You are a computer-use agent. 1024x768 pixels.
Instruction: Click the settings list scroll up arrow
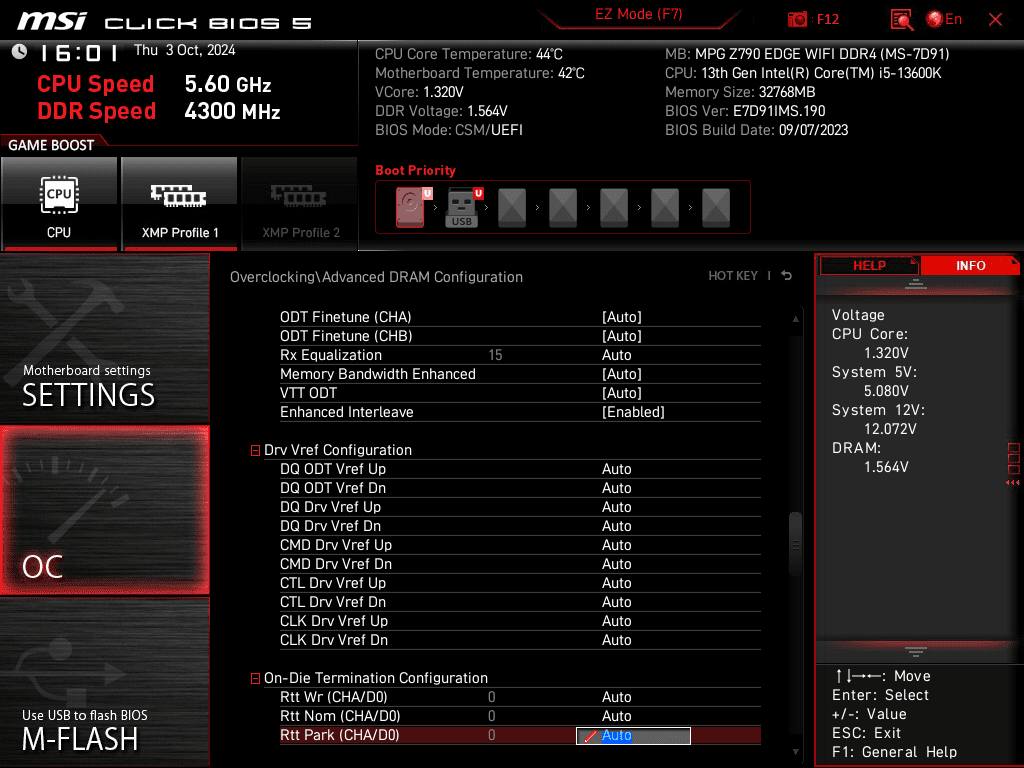click(795, 319)
